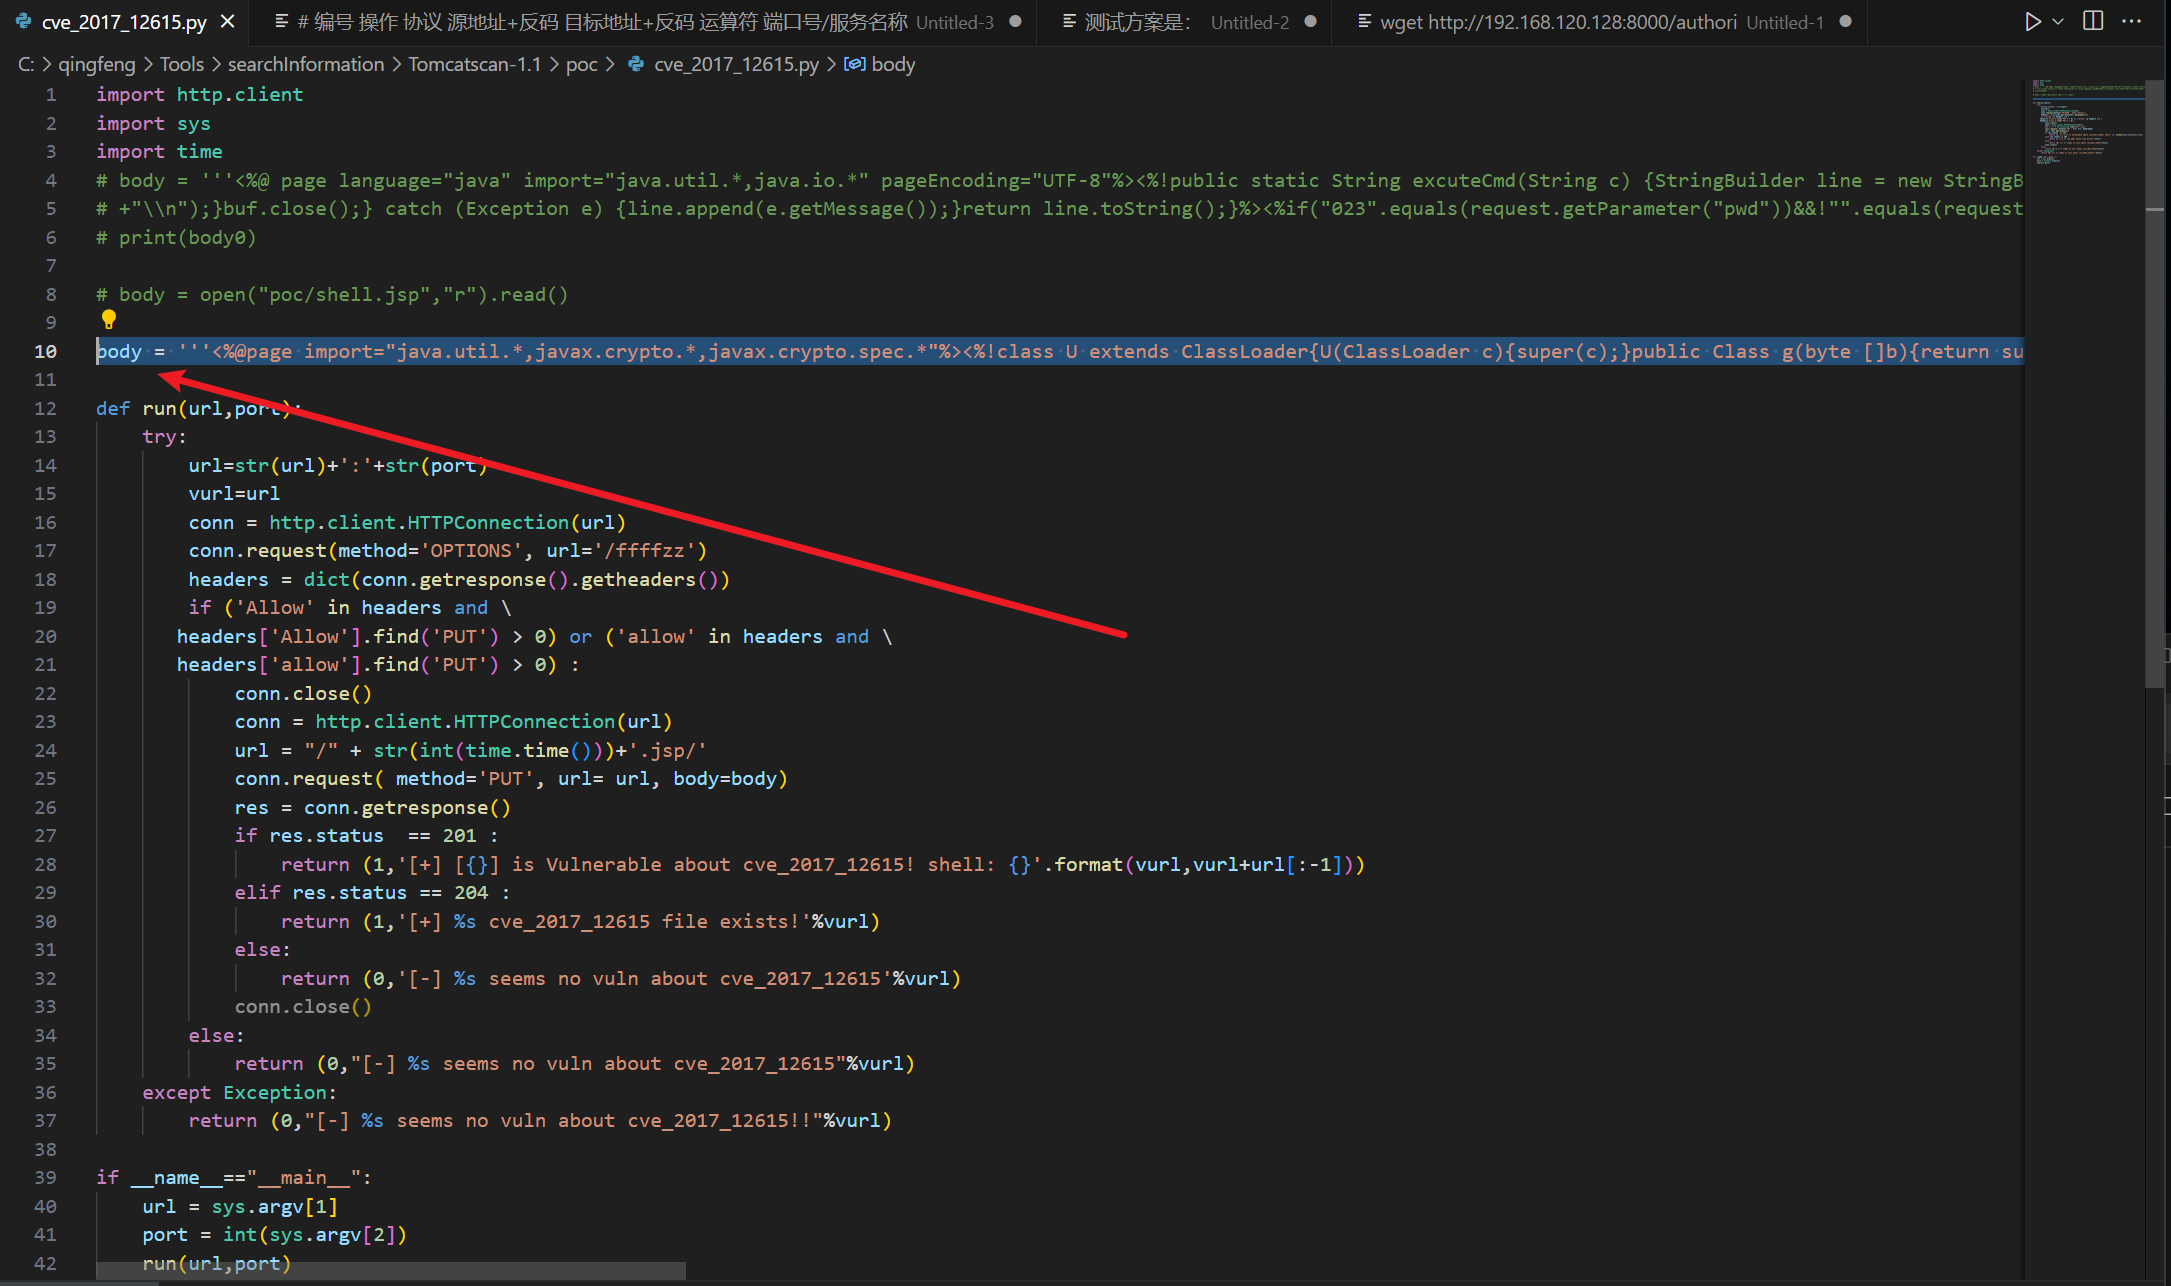Click the body symbol in breadcrumbs
The width and height of the screenshot is (2171, 1286).
(x=893, y=64)
